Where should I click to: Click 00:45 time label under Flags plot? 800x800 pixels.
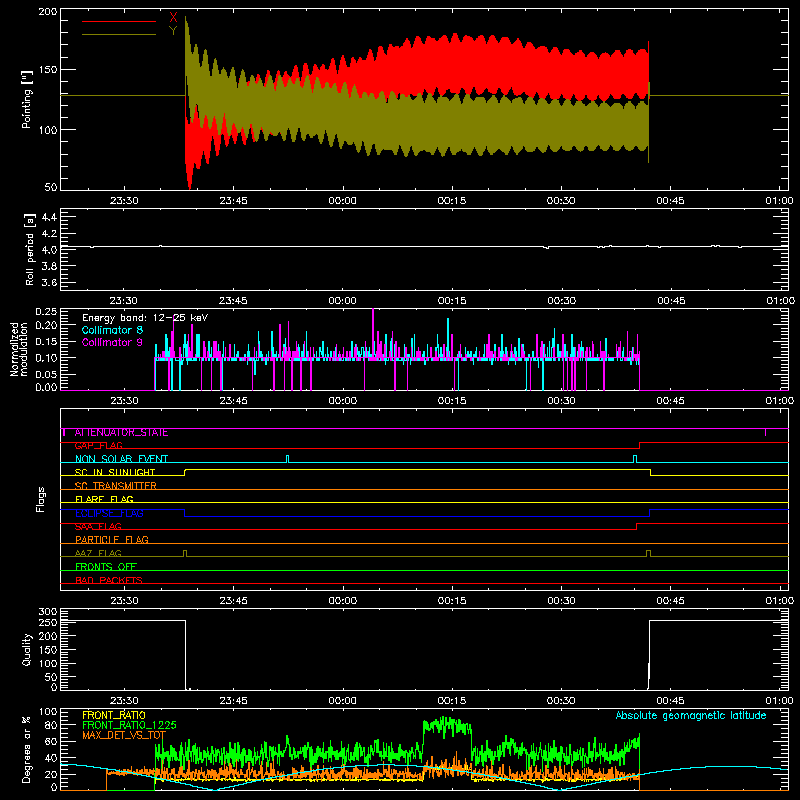[670, 601]
